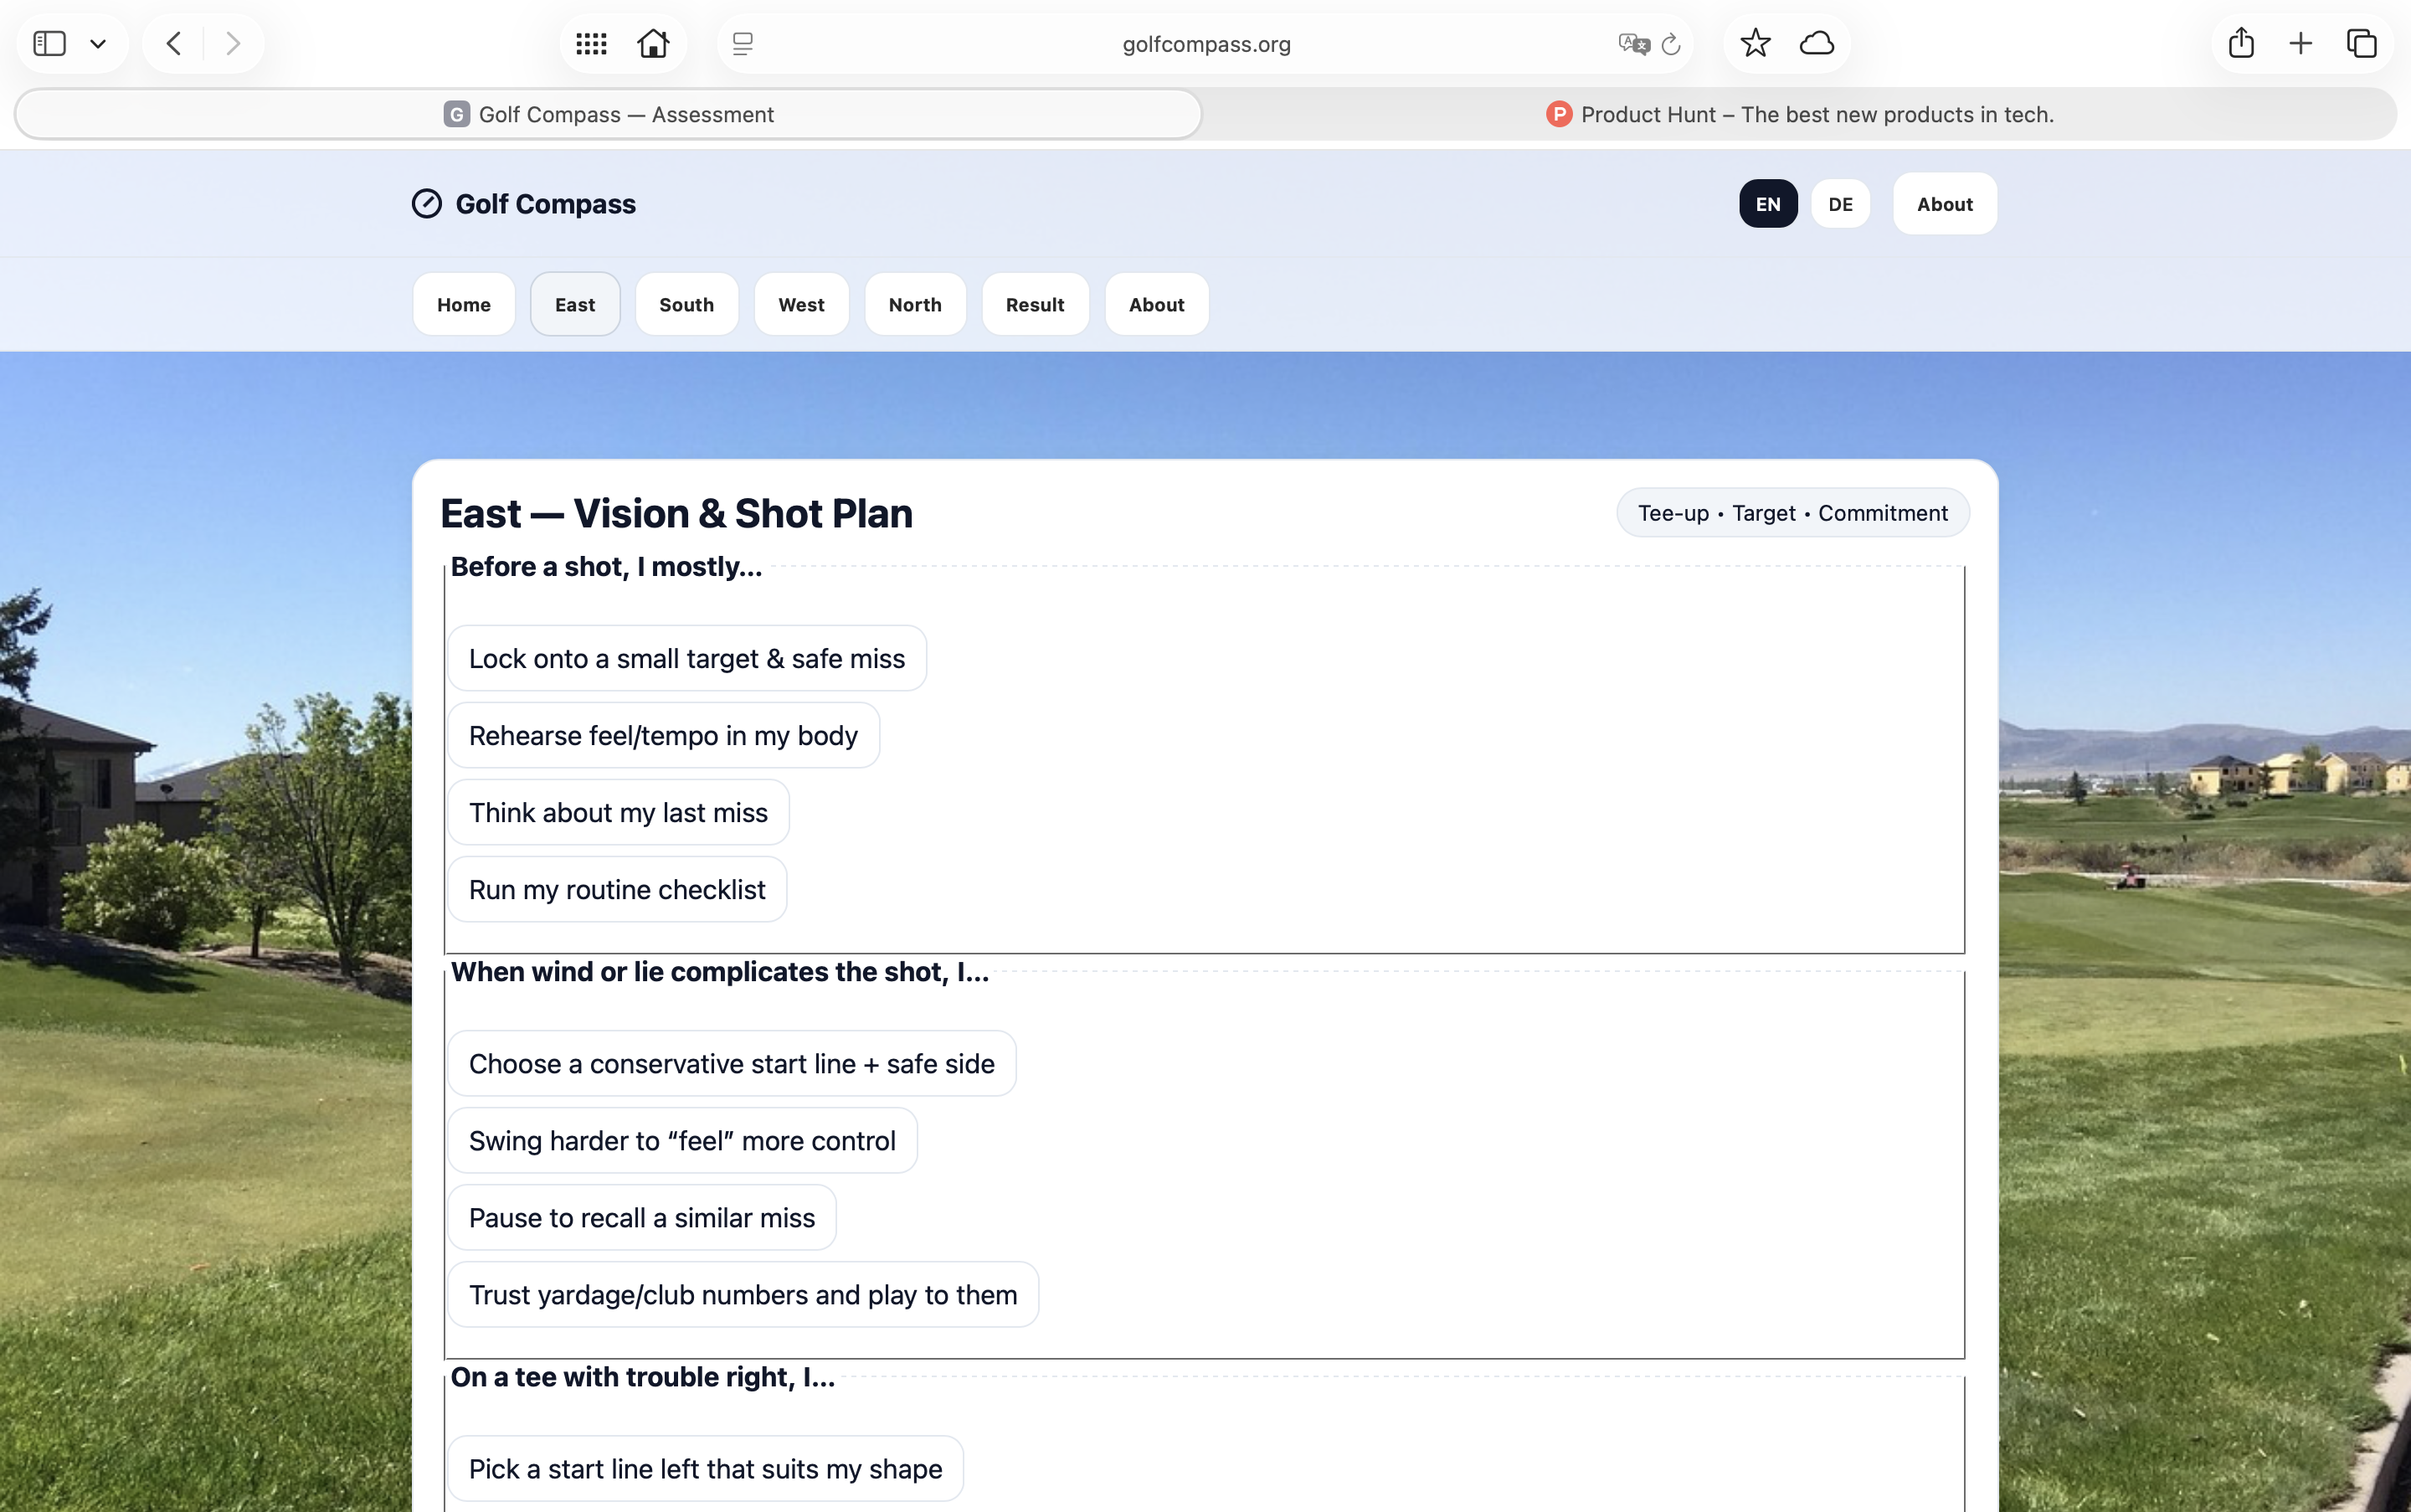
Task: Select the EN language toggle
Action: pyautogui.click(x=1767, y=204)
